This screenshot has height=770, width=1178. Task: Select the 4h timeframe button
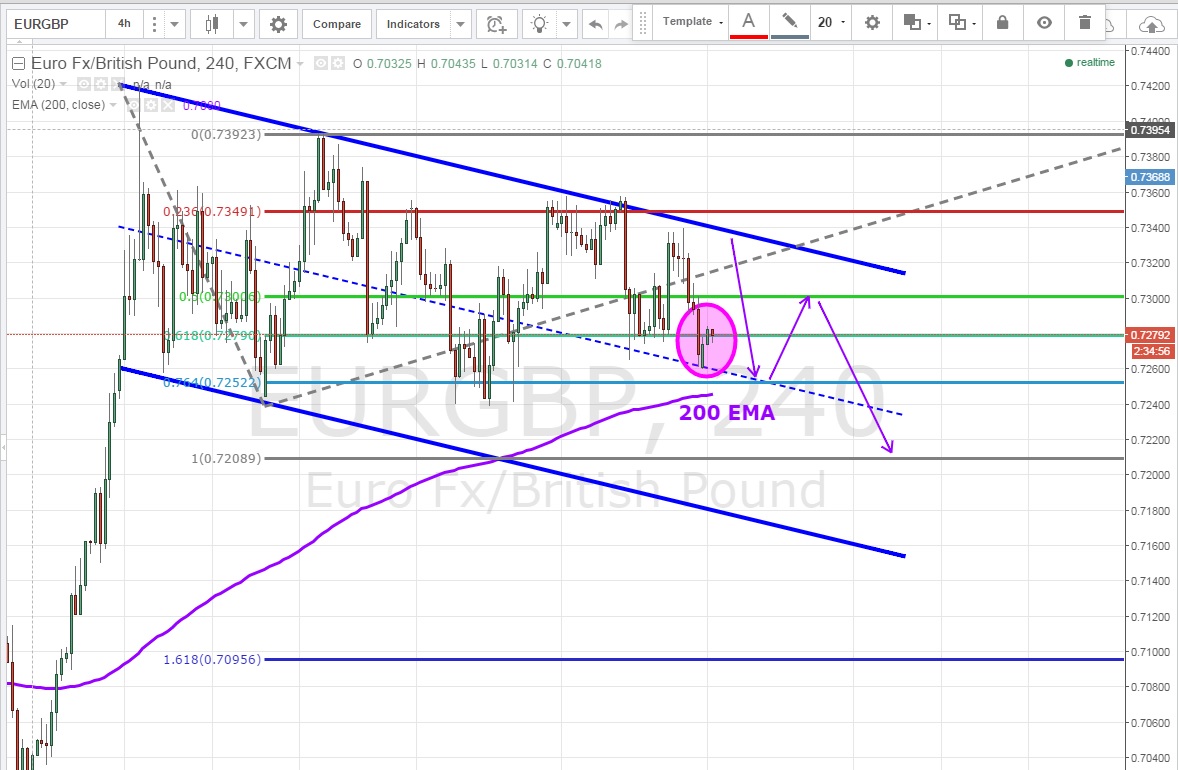tap(124, 23)
